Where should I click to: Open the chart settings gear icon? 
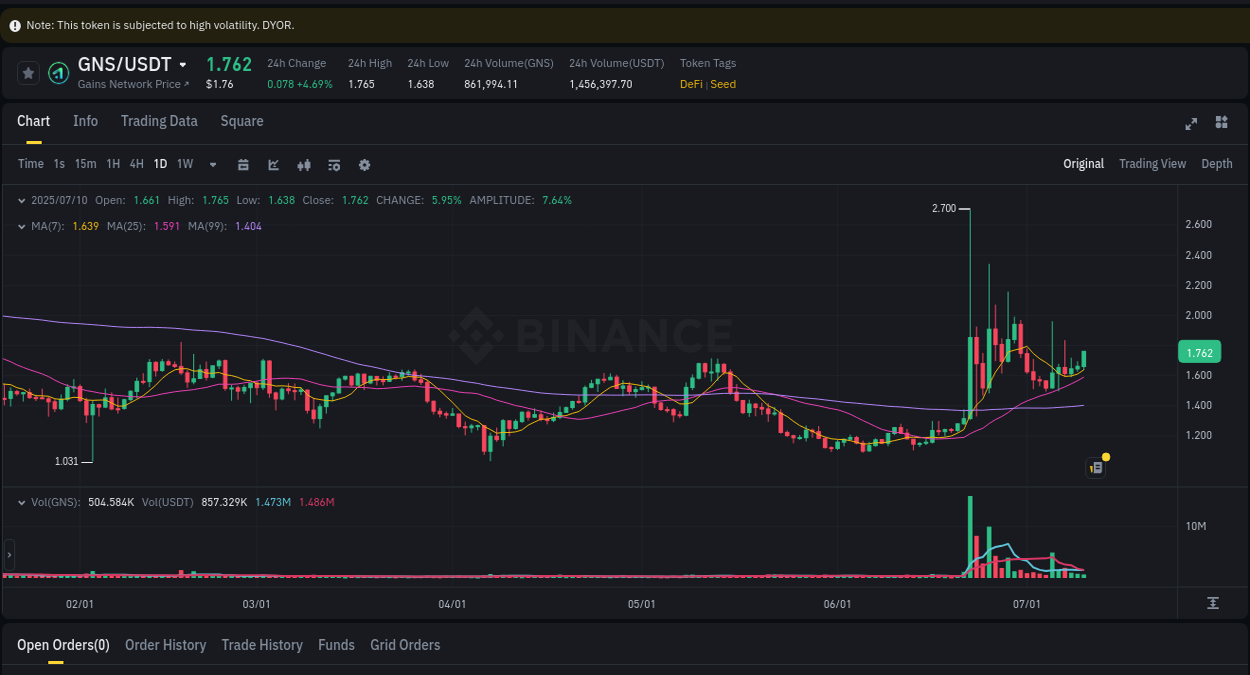(x=364, y=164)
